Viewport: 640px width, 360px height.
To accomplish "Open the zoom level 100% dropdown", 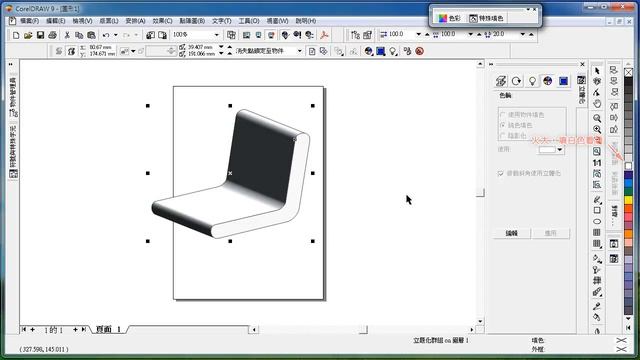I will [x=217, y=35].
